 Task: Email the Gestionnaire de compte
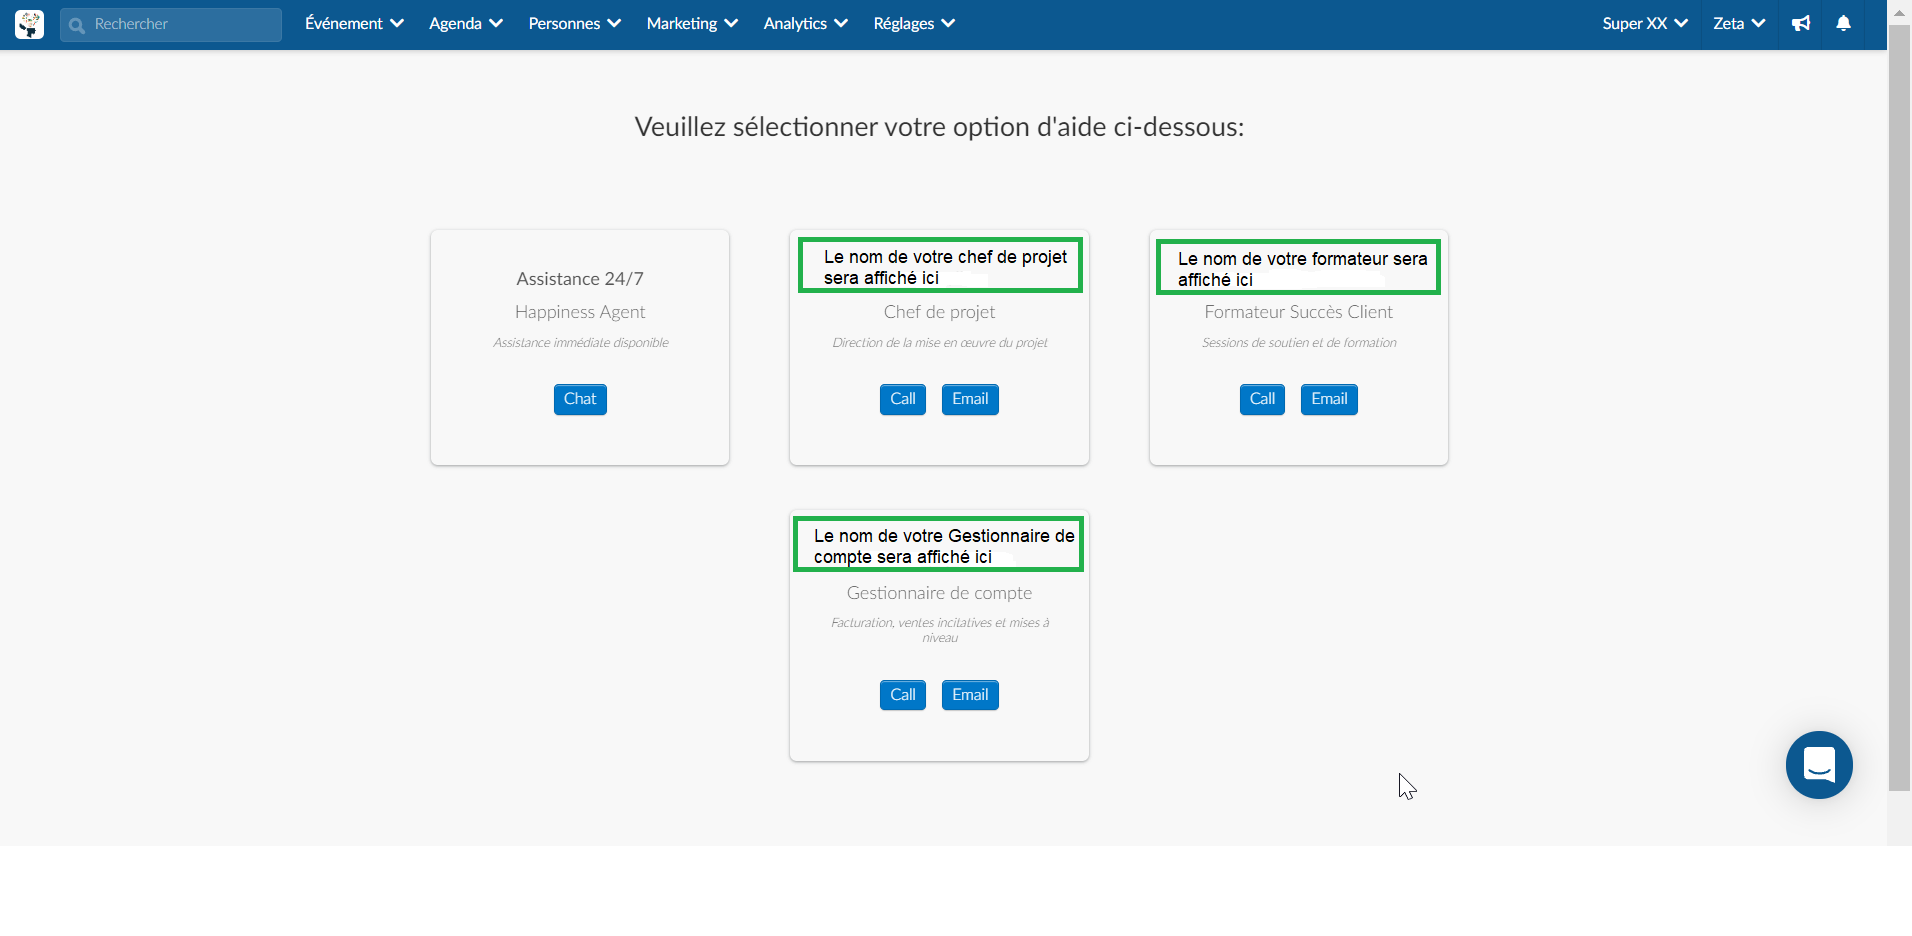[970, 695]
